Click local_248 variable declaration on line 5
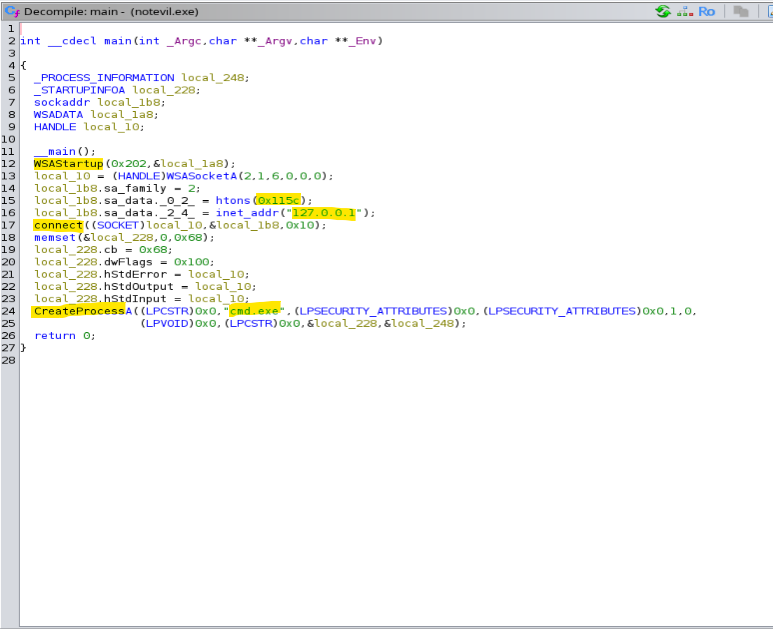Image resolution: width=773 pixels, height=629 pixels. (212, 78)
